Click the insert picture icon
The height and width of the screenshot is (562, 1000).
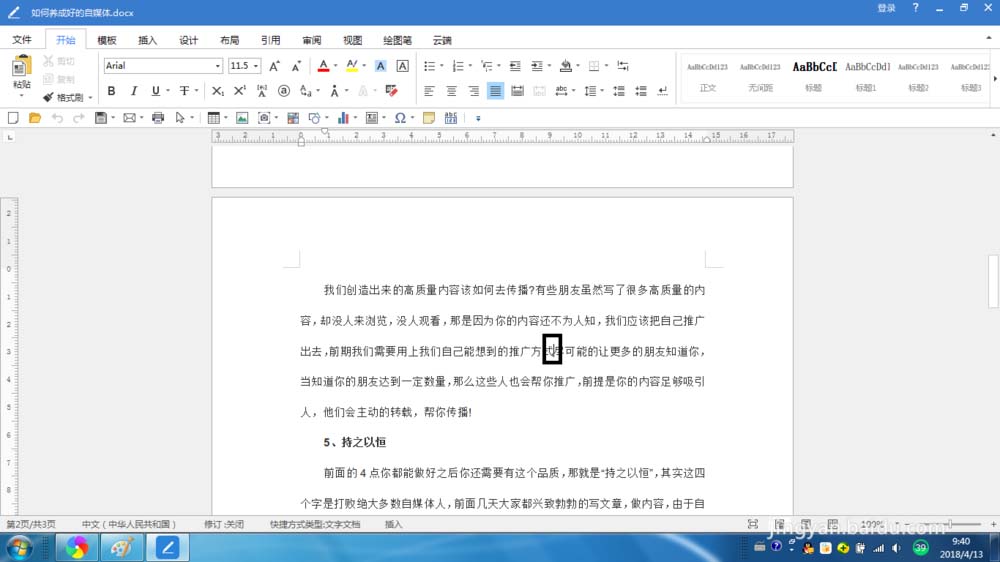pyautogui.click(x=241, y=118)
